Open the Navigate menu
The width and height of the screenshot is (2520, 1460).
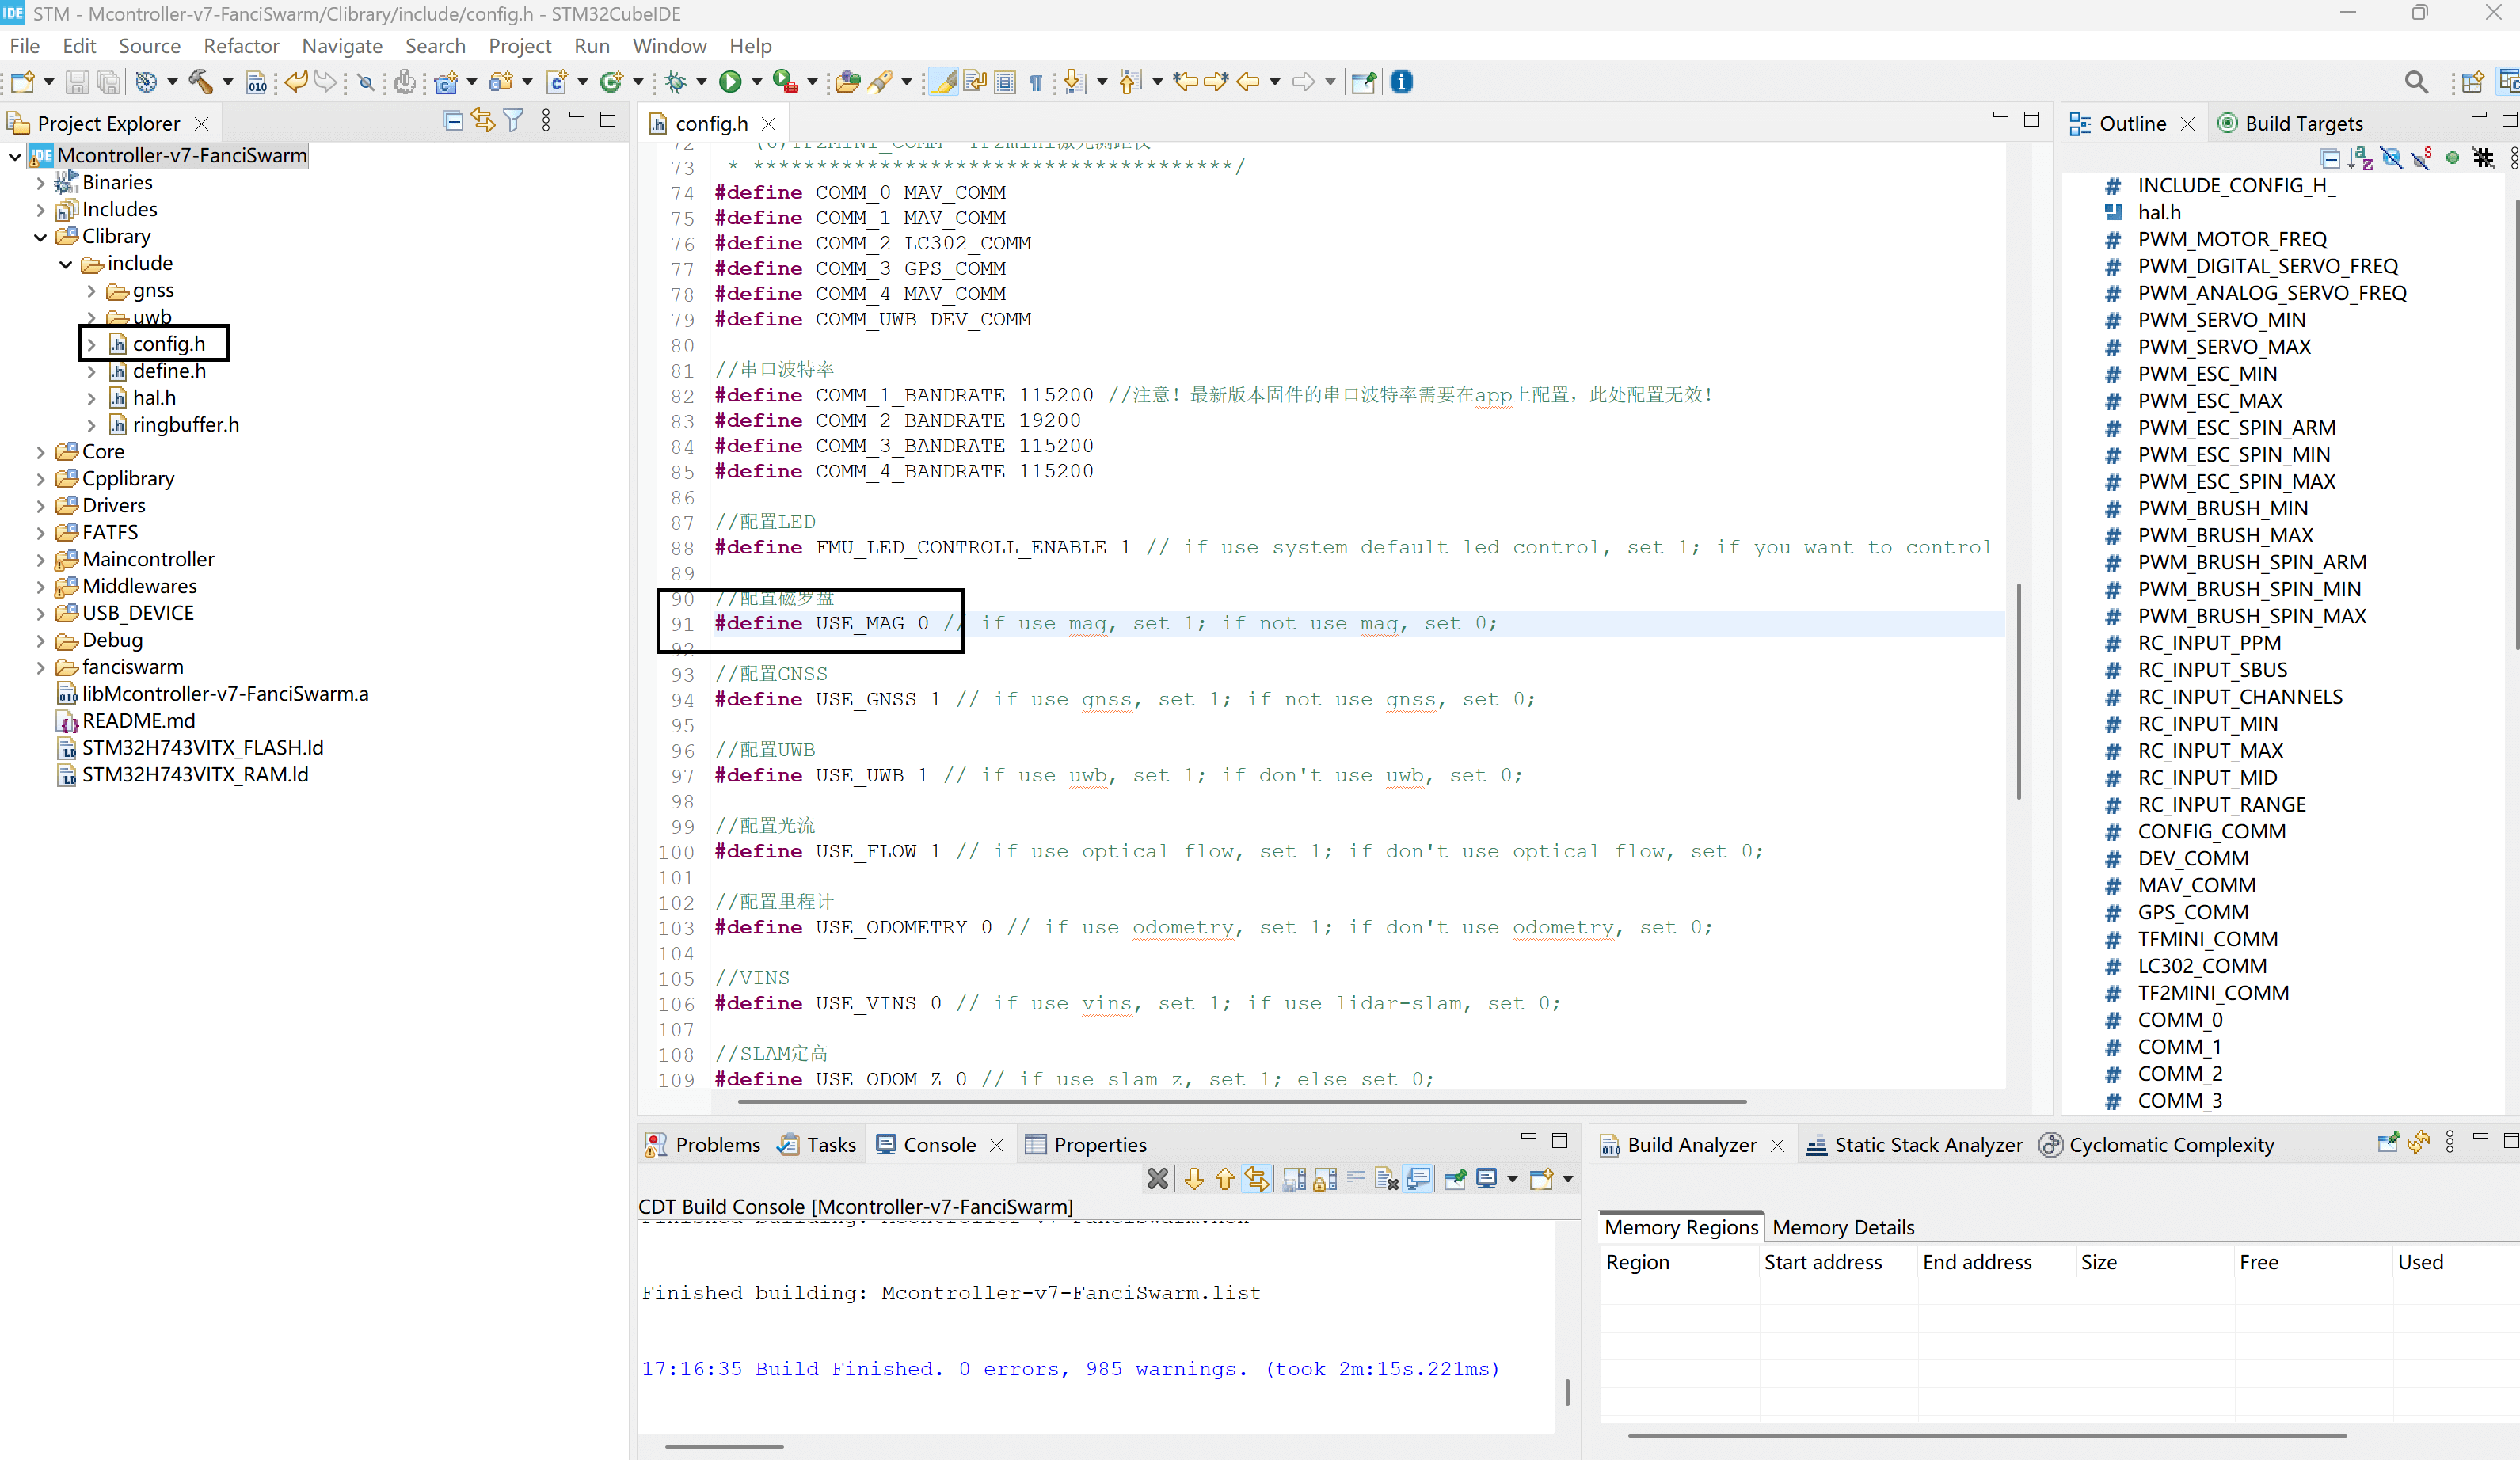click(342, 46)
